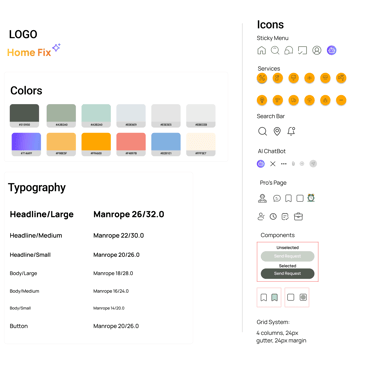Image resolution: width=375 pixels, height=367 pixels.
Task: Select the coral red color swatch
Action: (x=131, y=144)
